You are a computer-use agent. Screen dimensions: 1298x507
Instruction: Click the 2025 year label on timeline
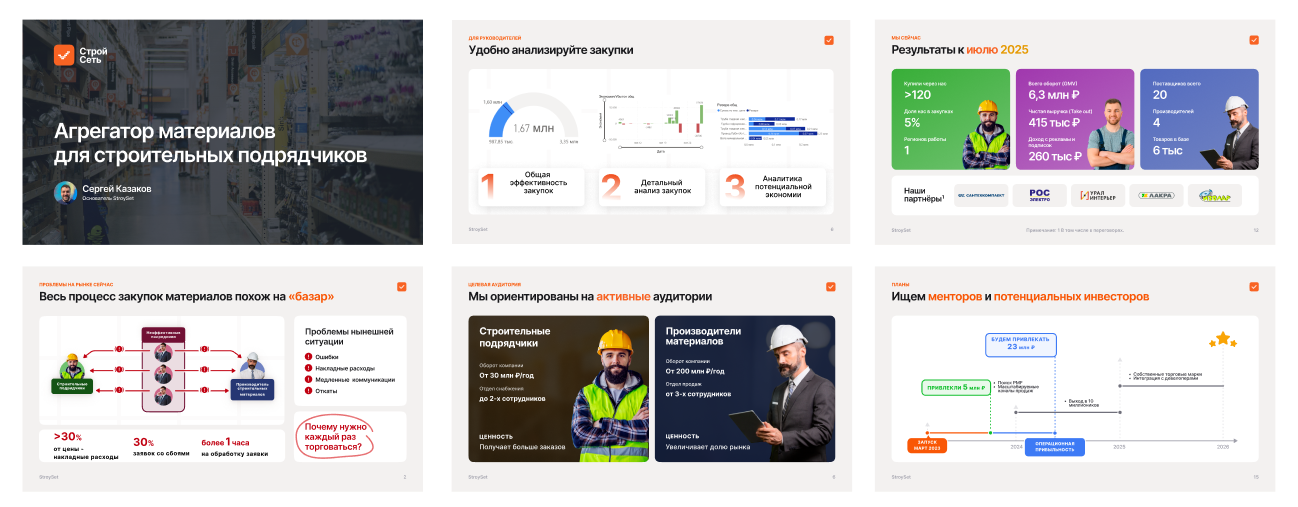[x=1120, y=447]
